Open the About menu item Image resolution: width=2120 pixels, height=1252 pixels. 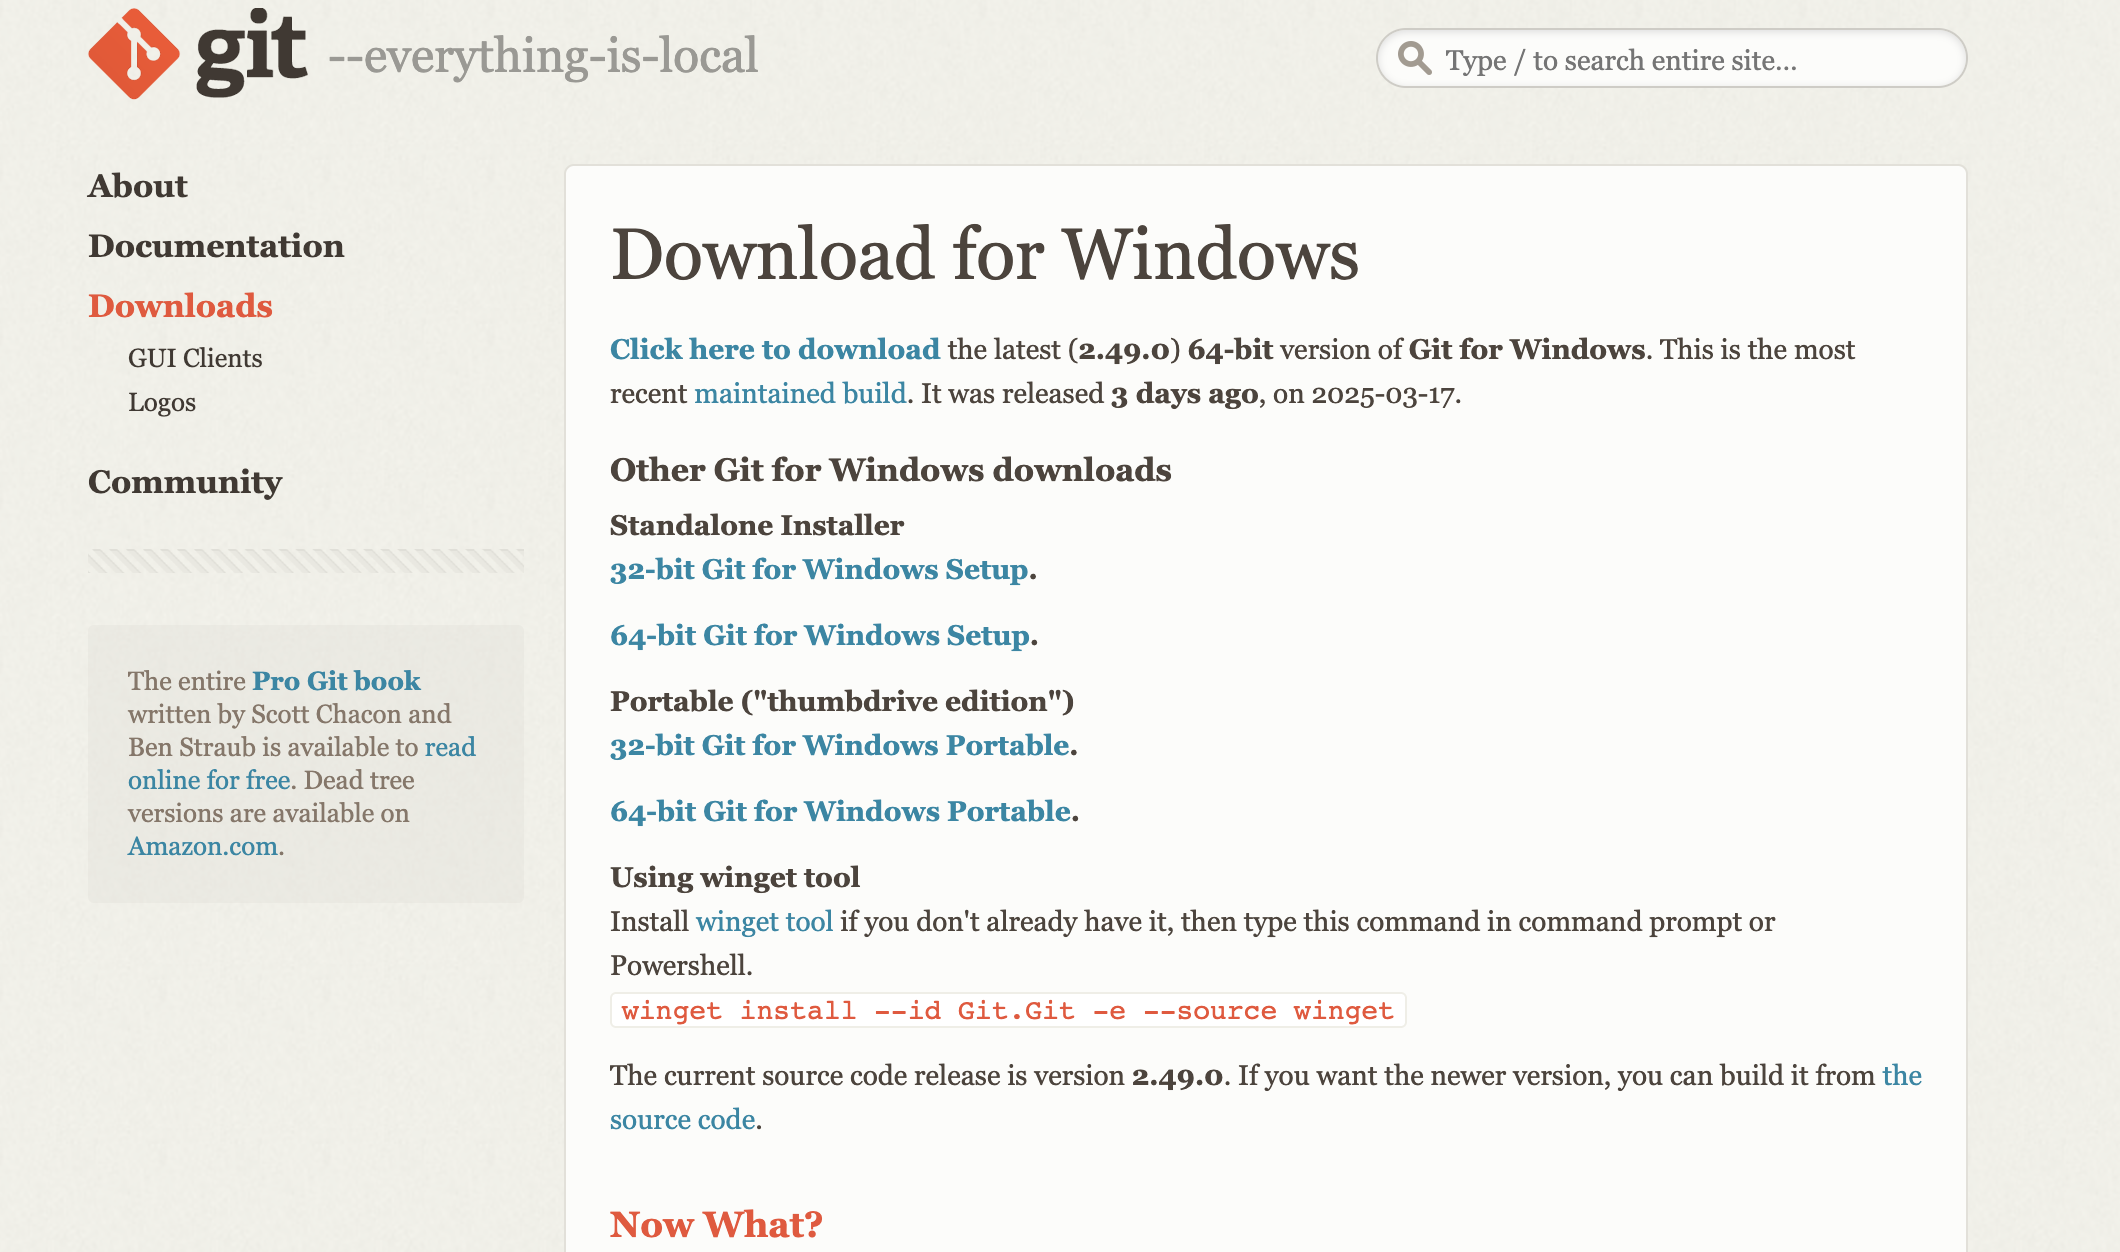[x=138, y=186]
